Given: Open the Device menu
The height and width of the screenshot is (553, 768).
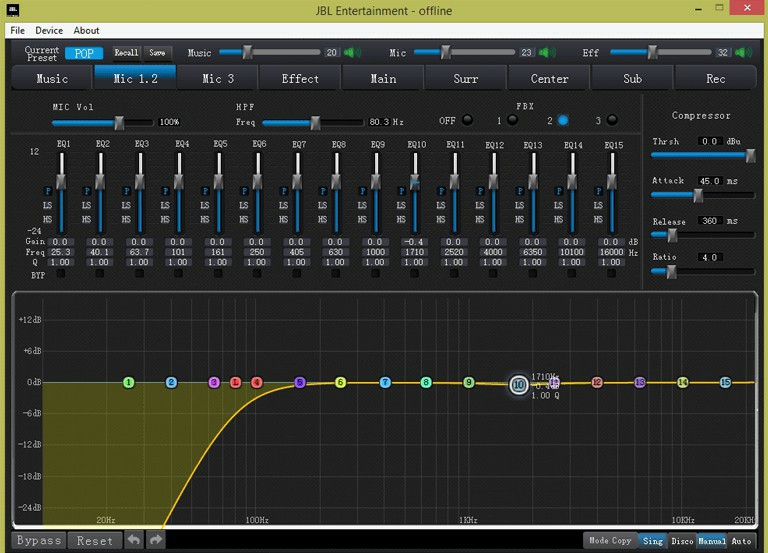Looking at the screenshot, I should click(x=49, y=31).
